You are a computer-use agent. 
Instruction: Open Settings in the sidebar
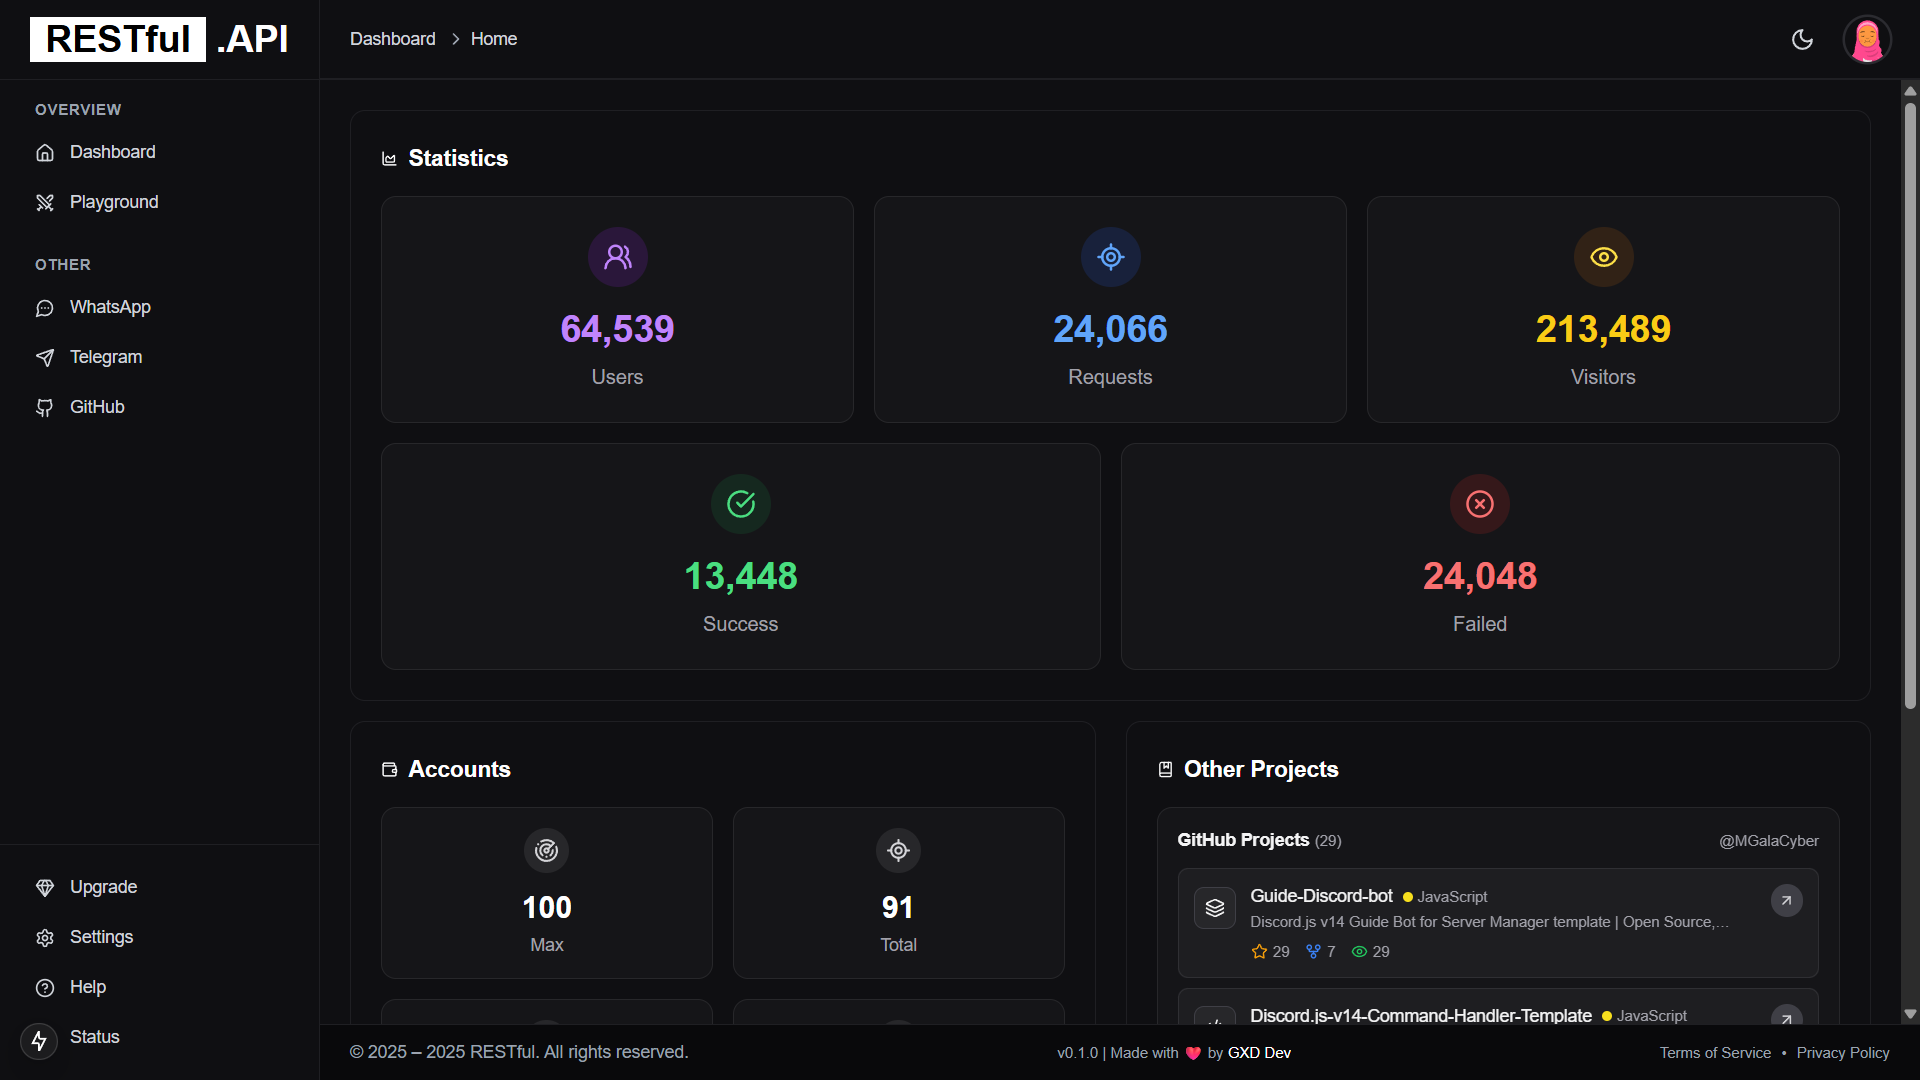(101, 937)
